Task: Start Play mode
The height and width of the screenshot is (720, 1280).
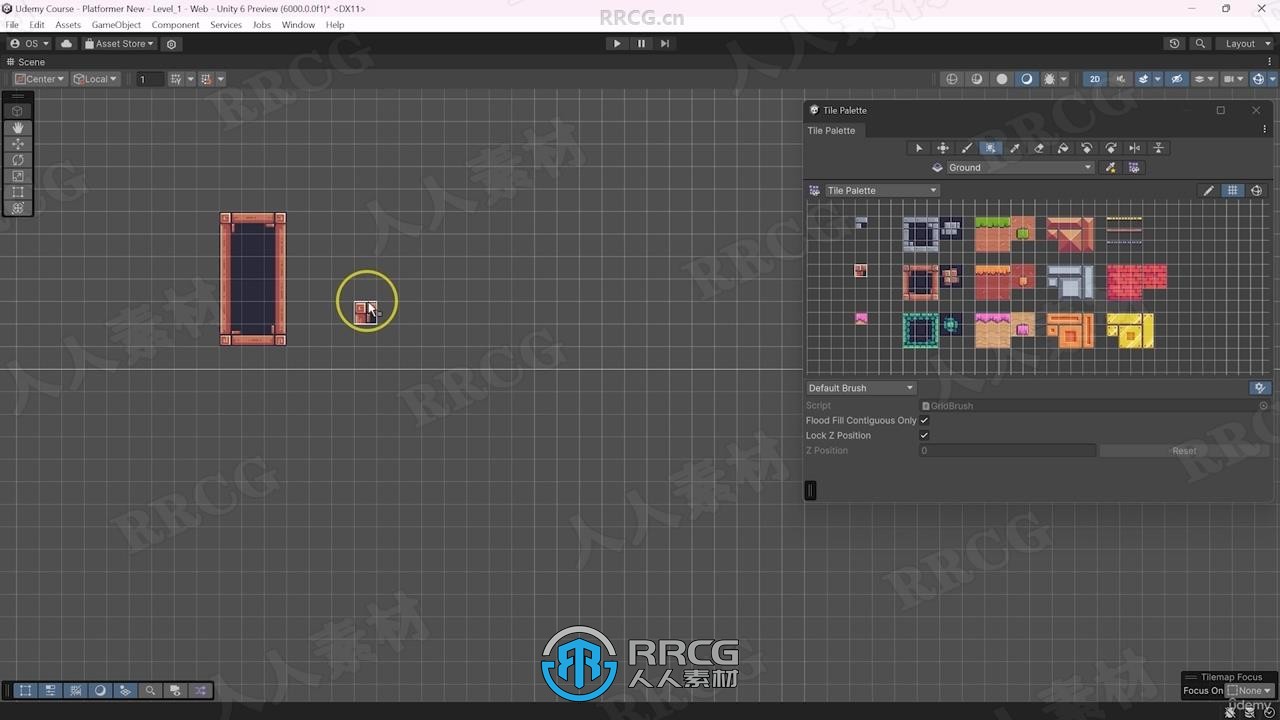Action: coord(617,44)
